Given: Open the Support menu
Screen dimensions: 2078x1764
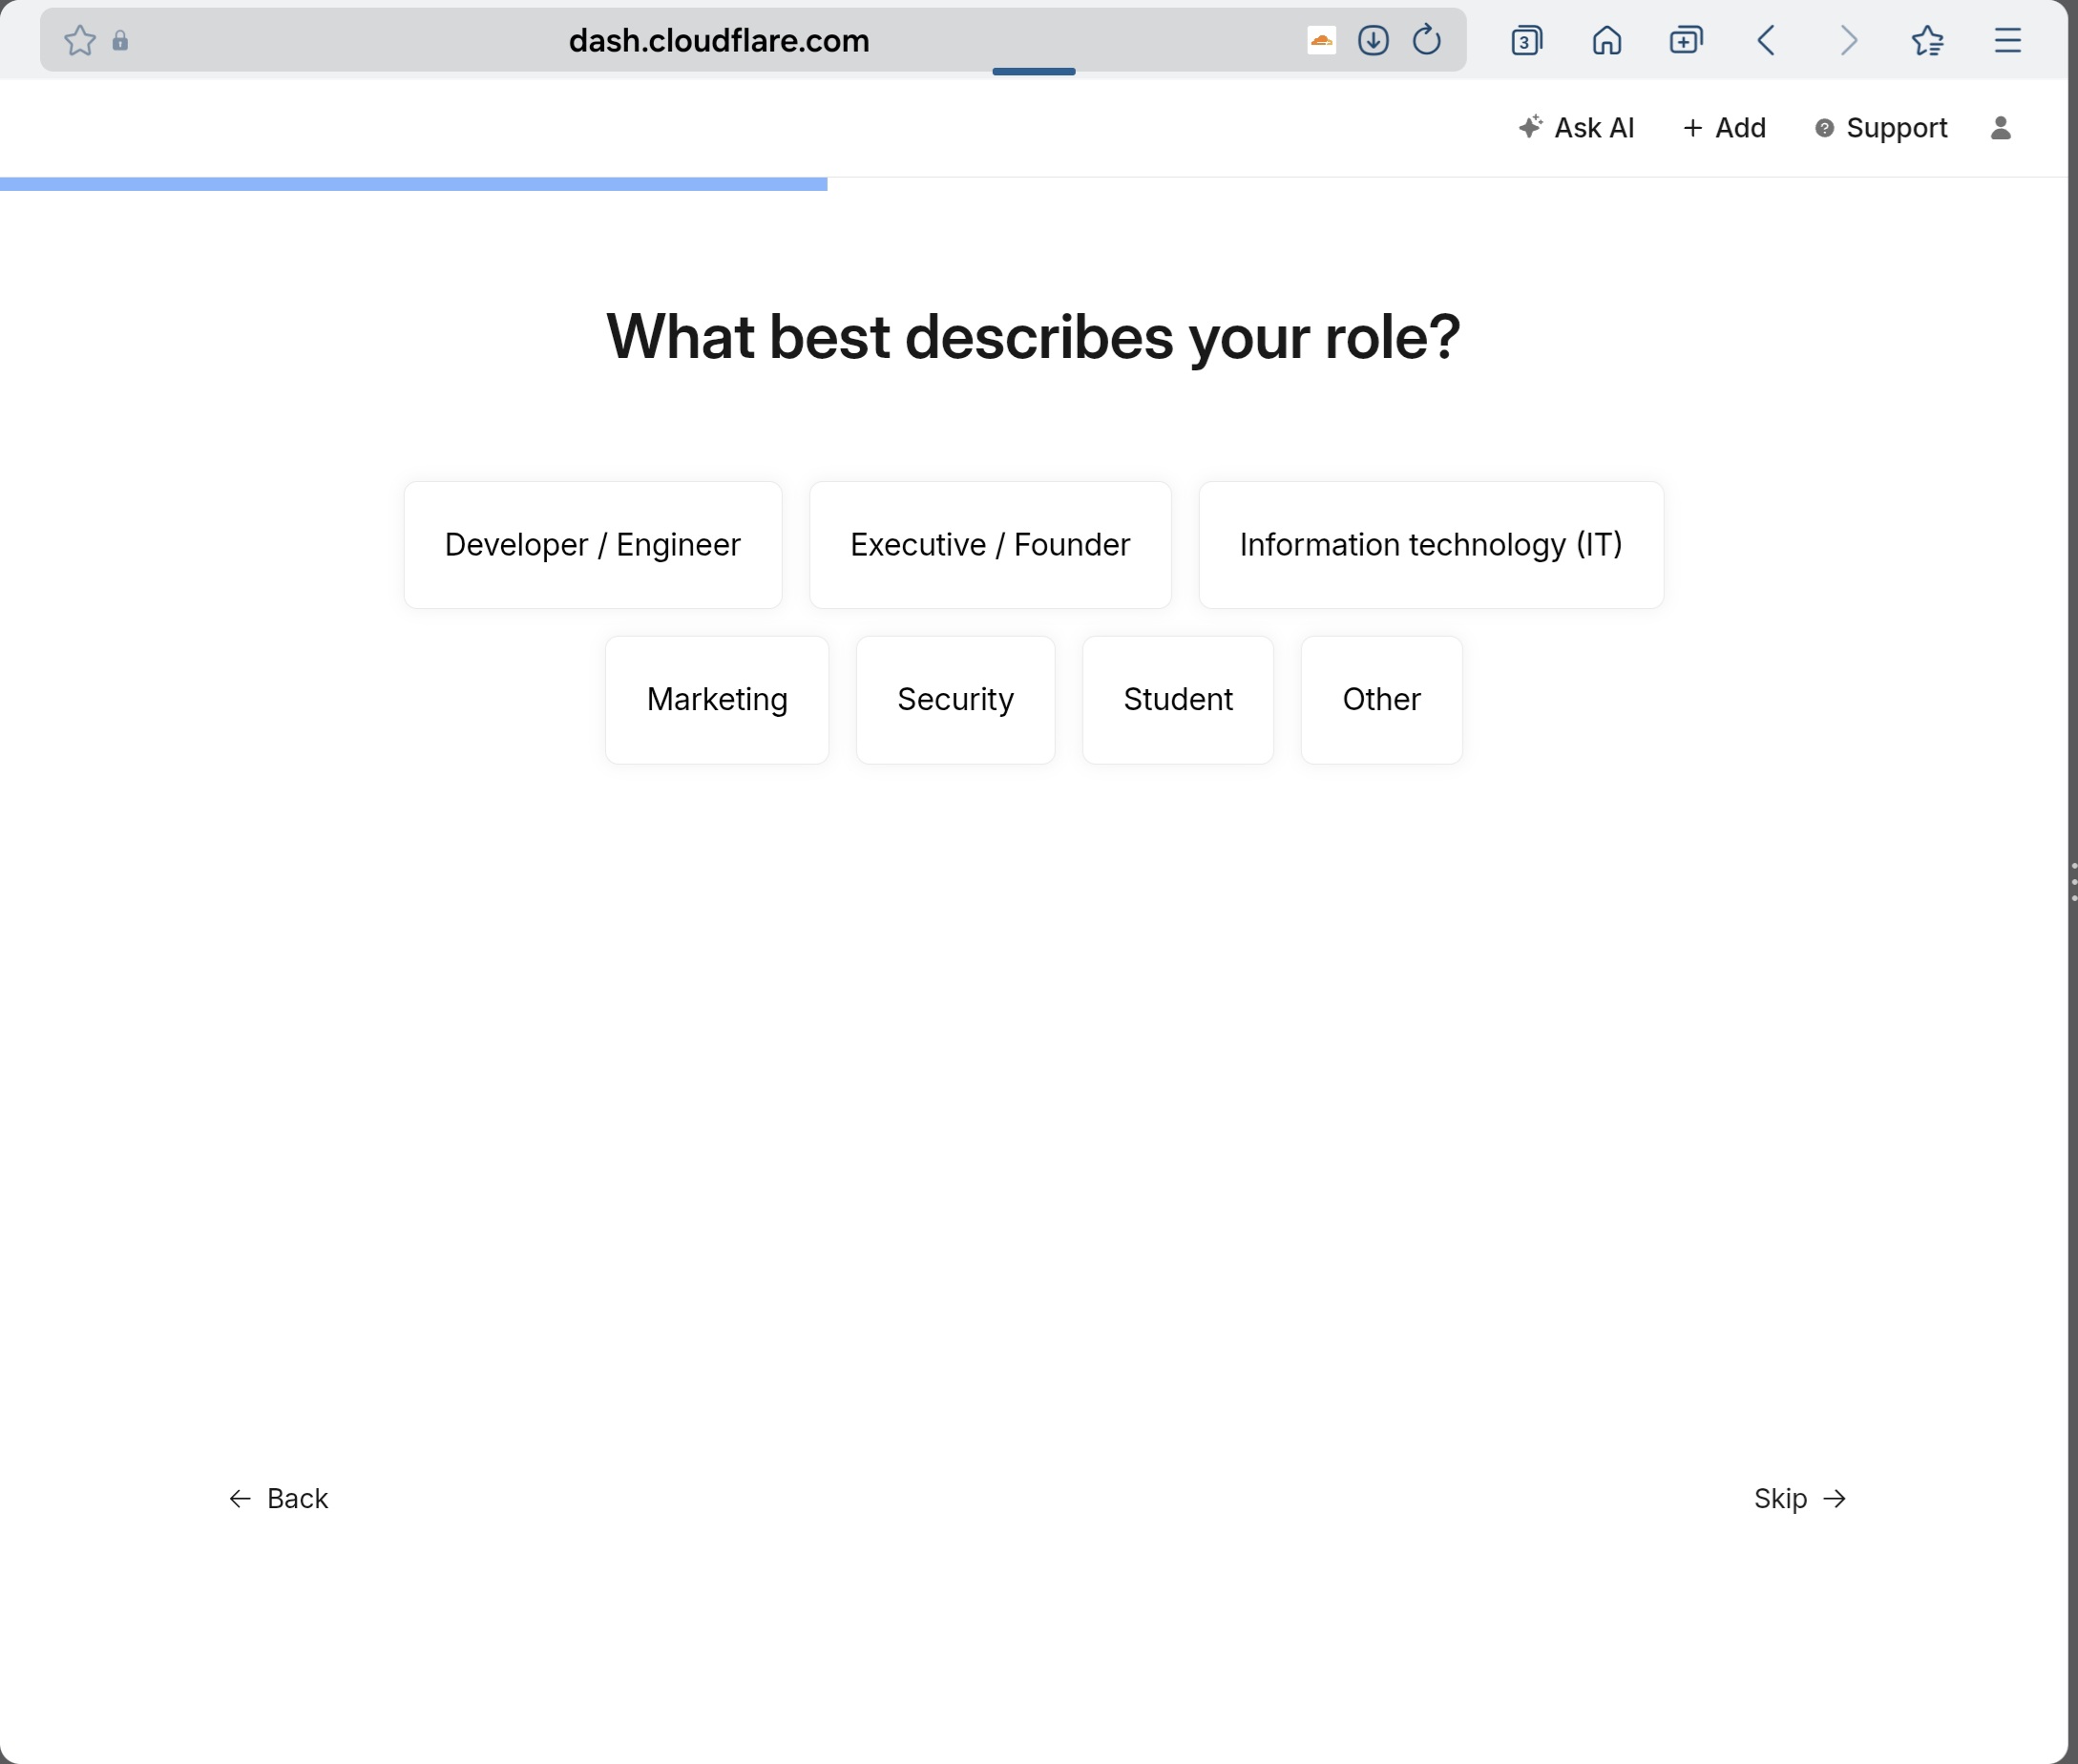Looking at the screenshot, I should tap(1881, 128).
